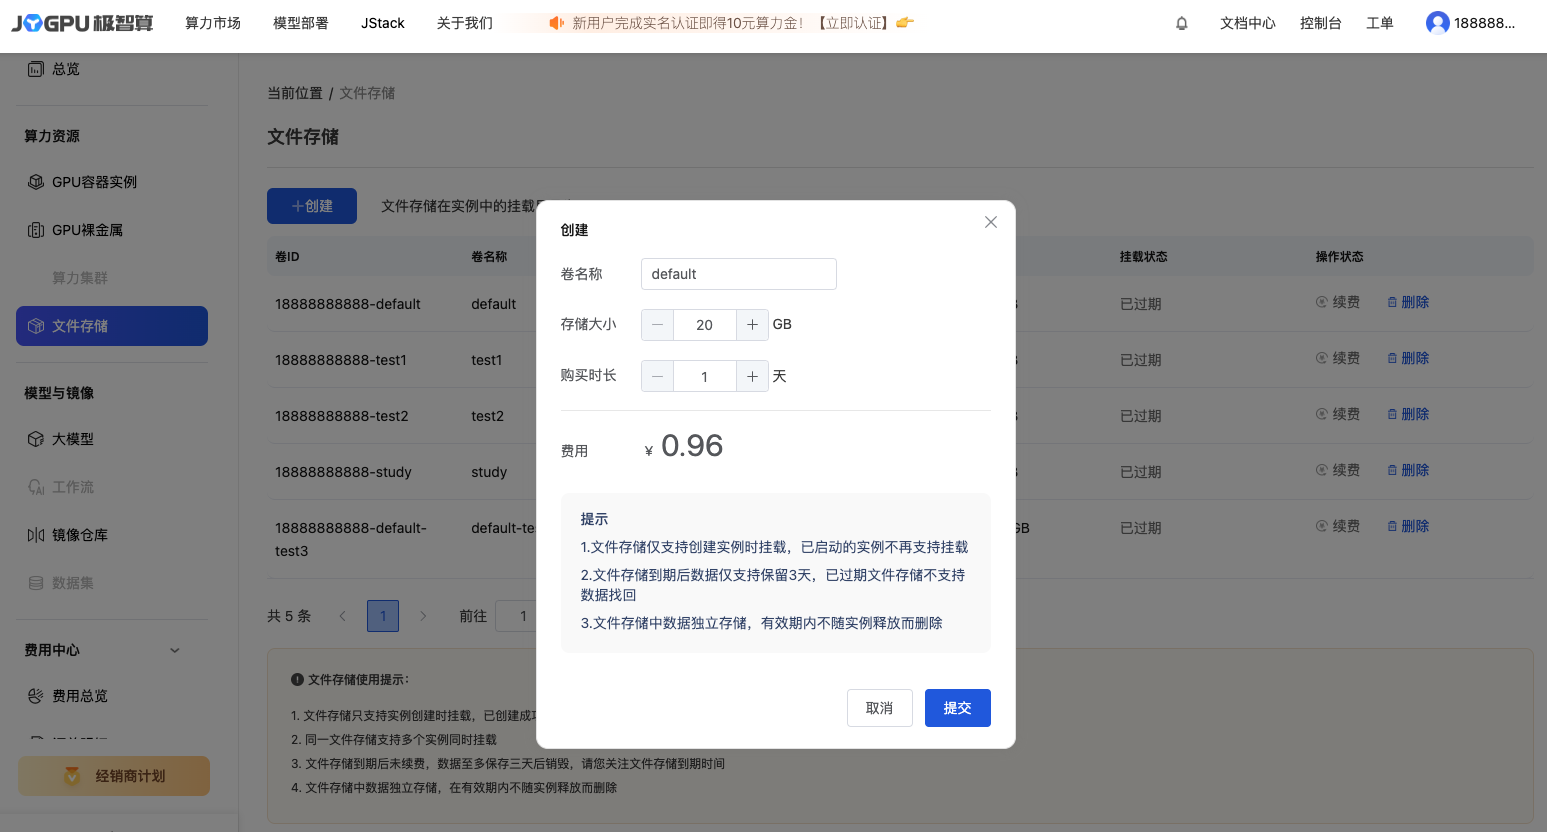
Task: Go to next page arrow
Action: (423, 616)
